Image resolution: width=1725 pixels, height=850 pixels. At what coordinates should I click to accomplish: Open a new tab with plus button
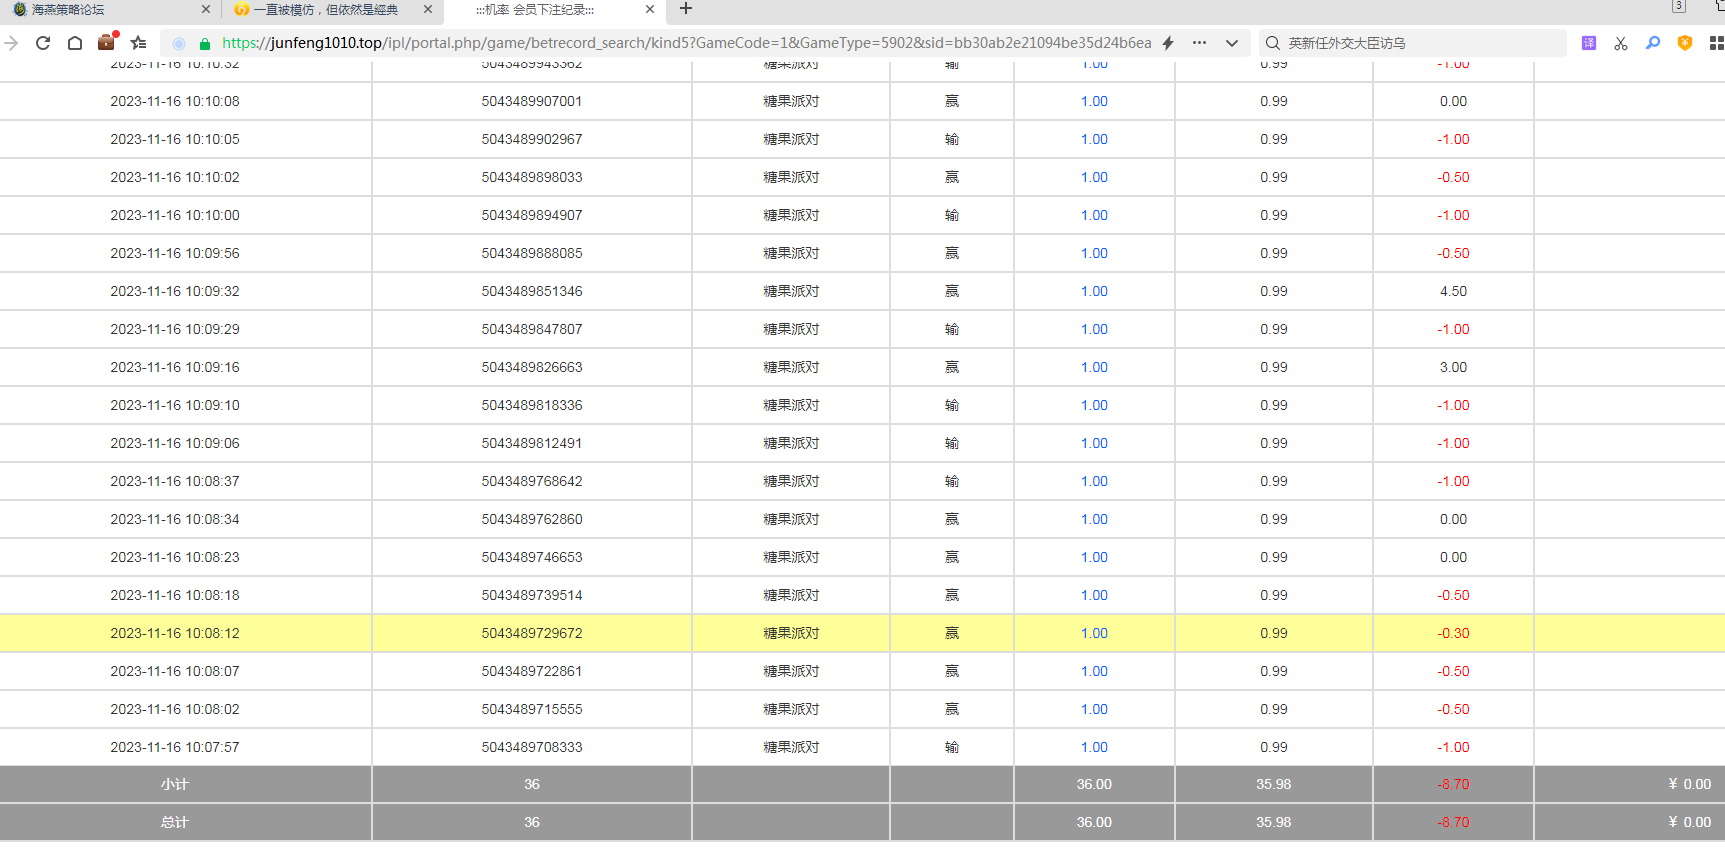pyautogui.click(x=686, y=9)
